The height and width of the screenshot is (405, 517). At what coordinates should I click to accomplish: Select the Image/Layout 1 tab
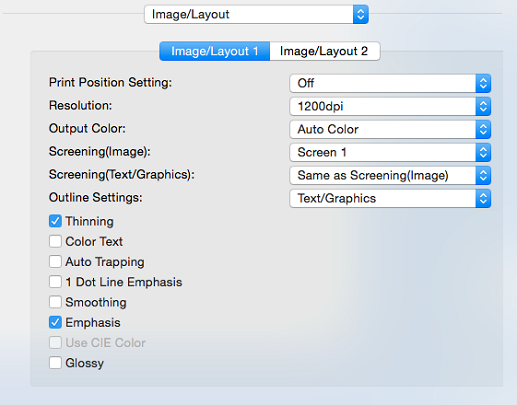[x=215, y=51]
